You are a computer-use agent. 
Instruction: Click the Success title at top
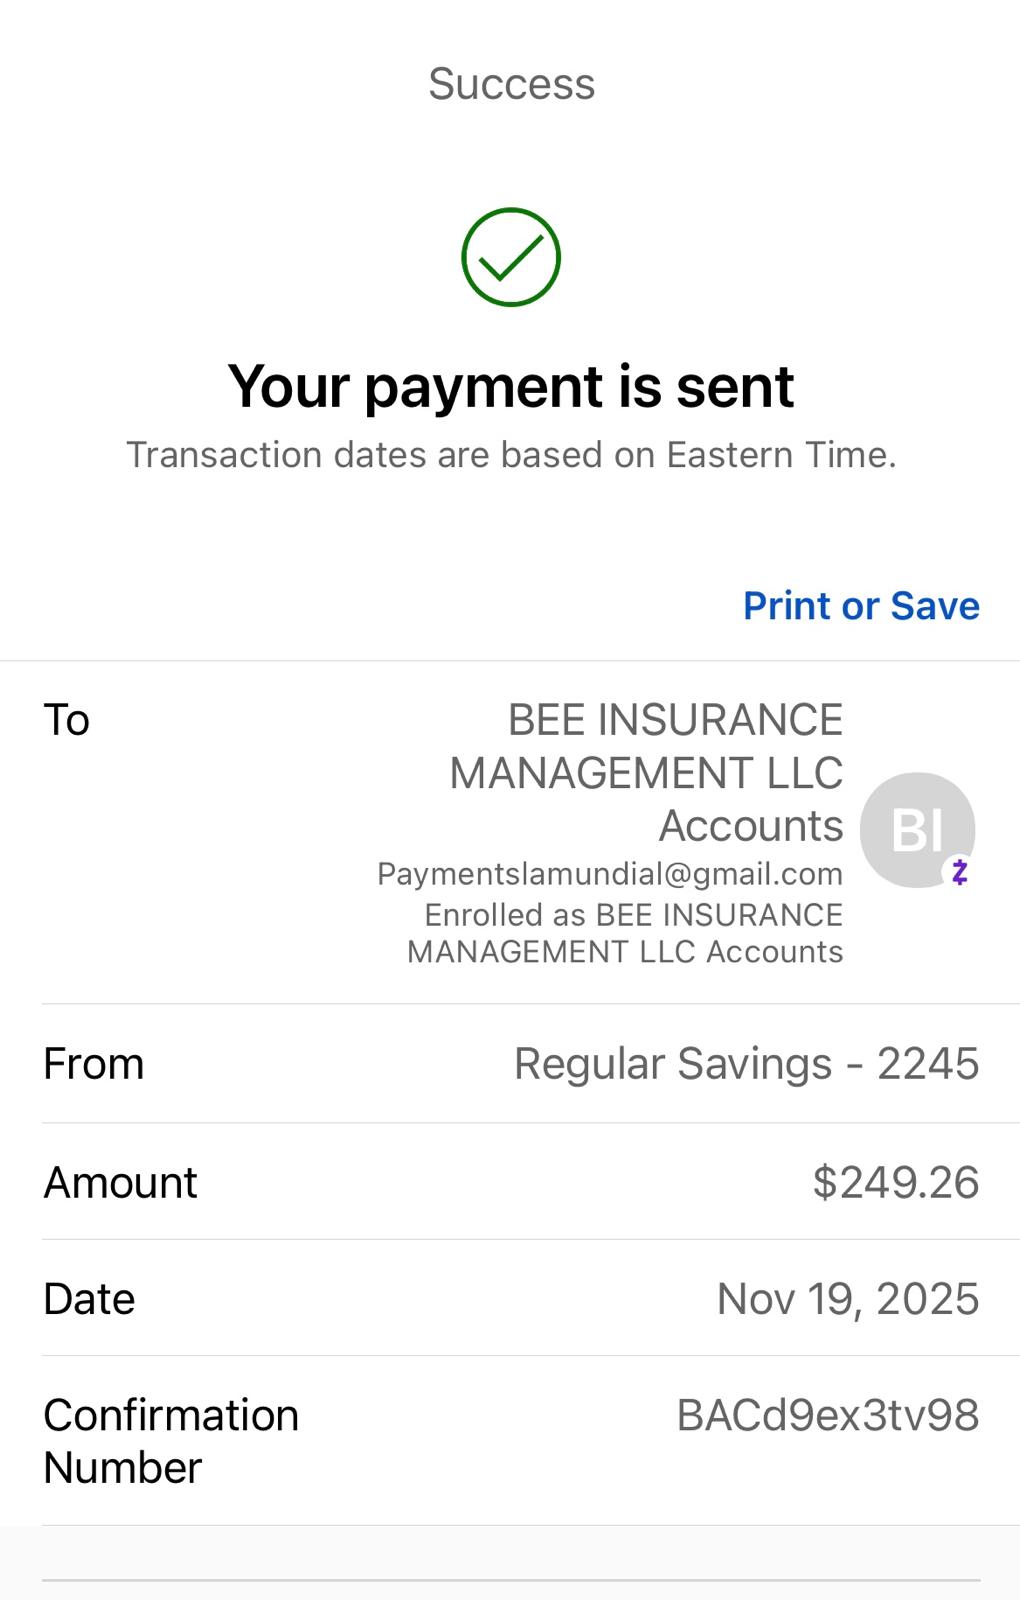click(x=511, y=84)
